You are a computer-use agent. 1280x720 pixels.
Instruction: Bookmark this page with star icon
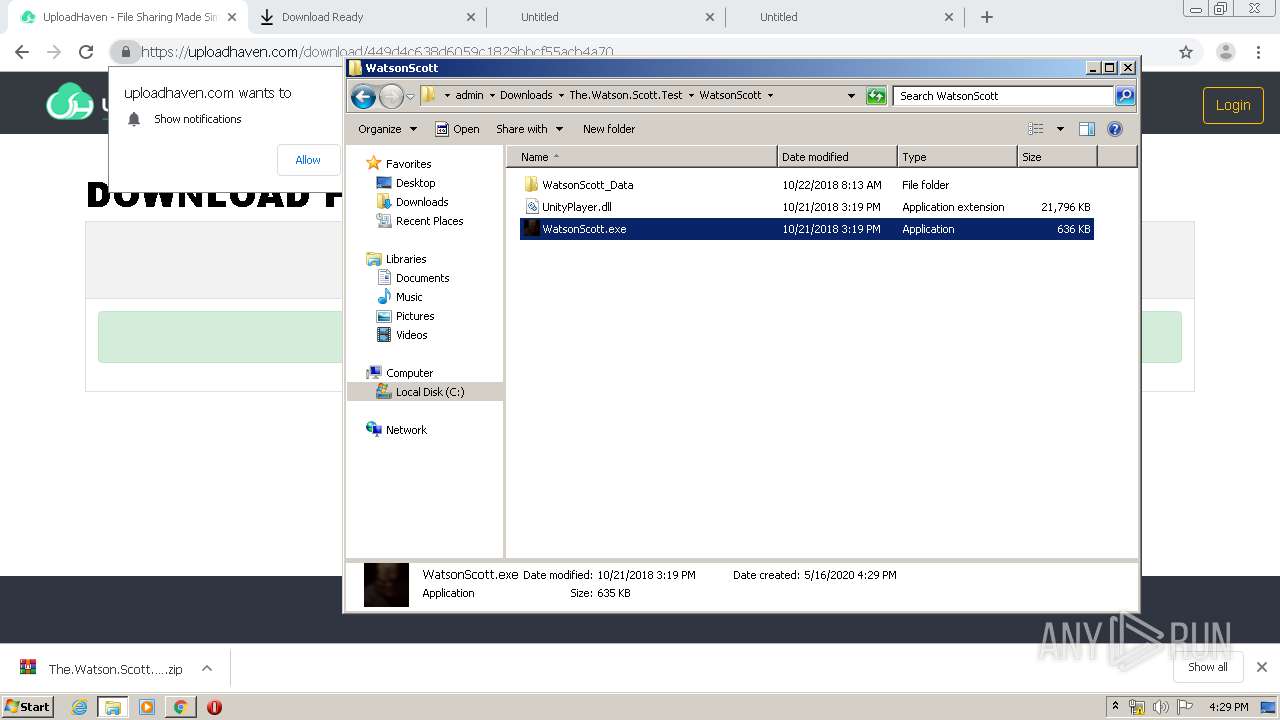pos(1186,52)
